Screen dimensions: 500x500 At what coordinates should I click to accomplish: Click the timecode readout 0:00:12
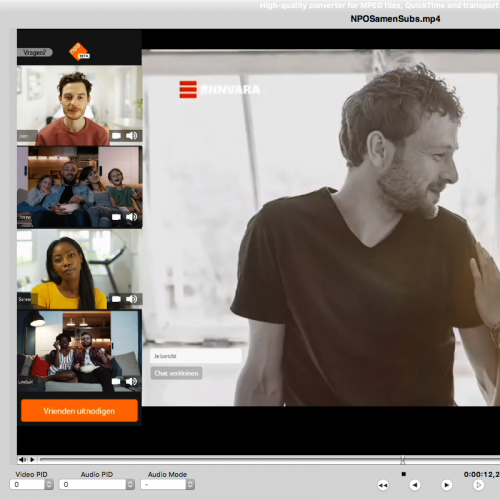tap(482, 474)
